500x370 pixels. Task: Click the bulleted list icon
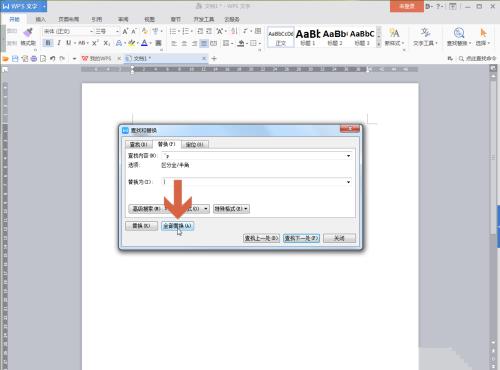[x=173, y=31]
